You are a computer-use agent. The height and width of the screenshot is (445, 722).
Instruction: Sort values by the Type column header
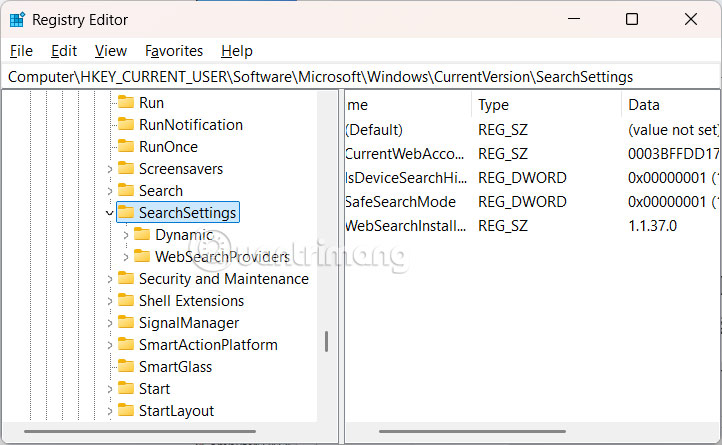click(x=494, y=105)
